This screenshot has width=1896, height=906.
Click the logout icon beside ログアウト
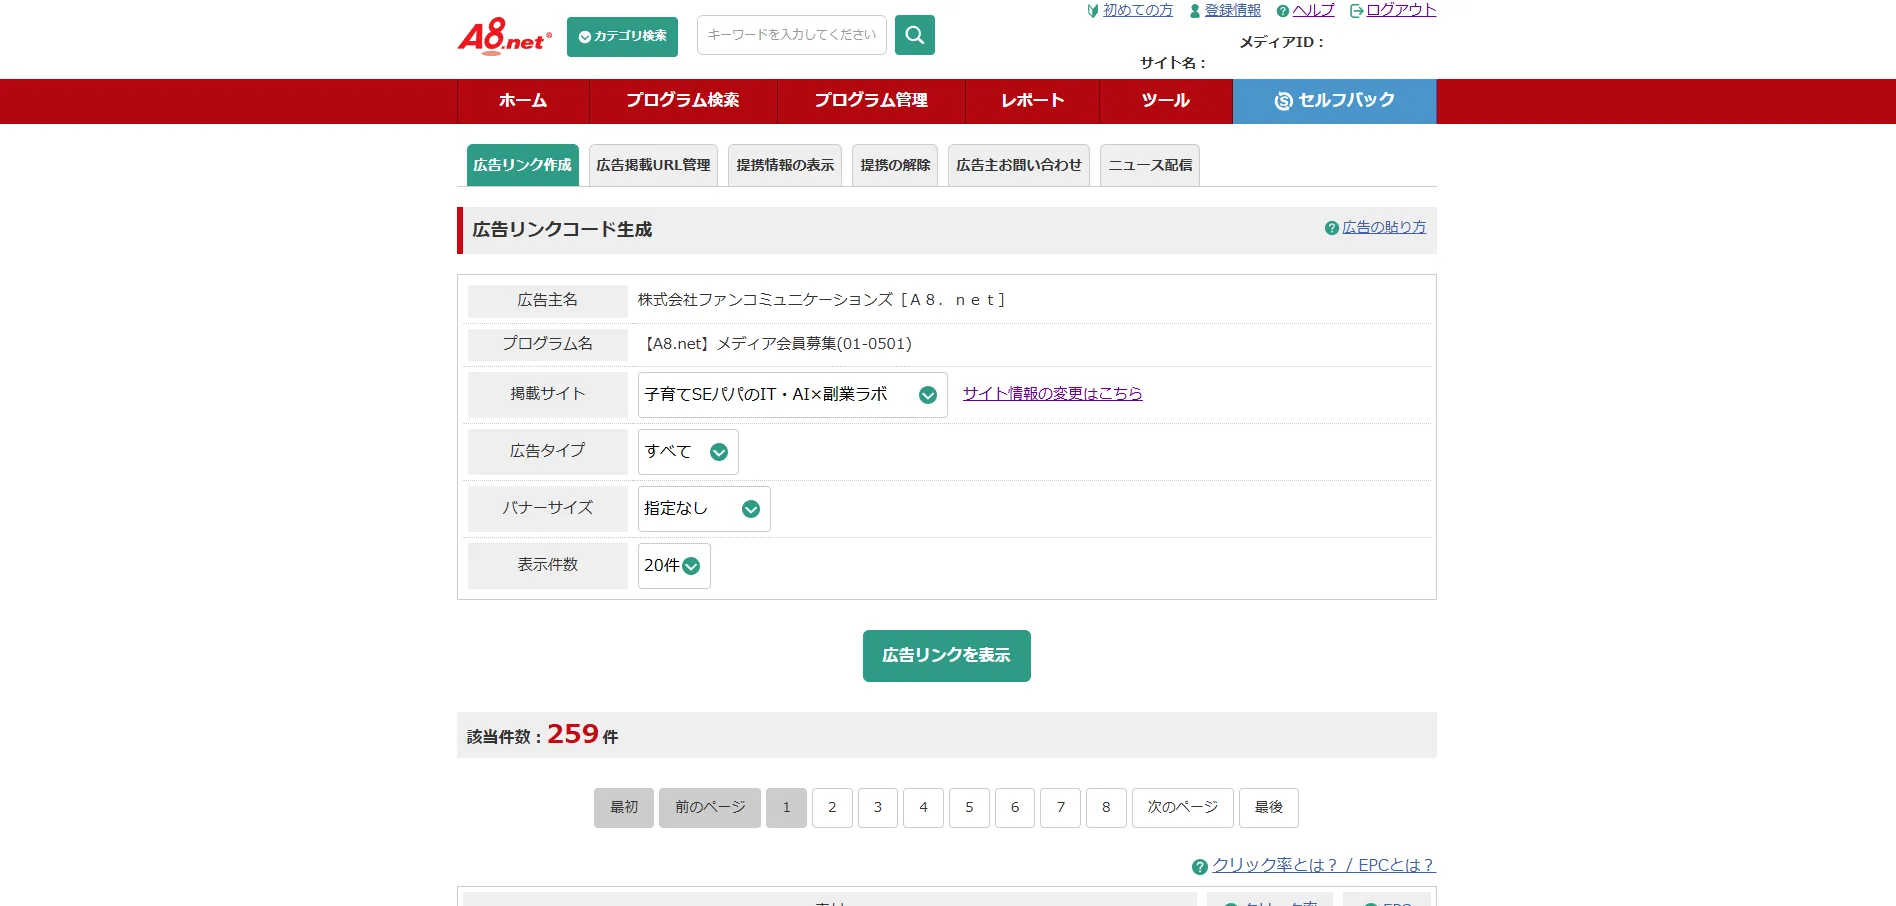(1357, 11)
